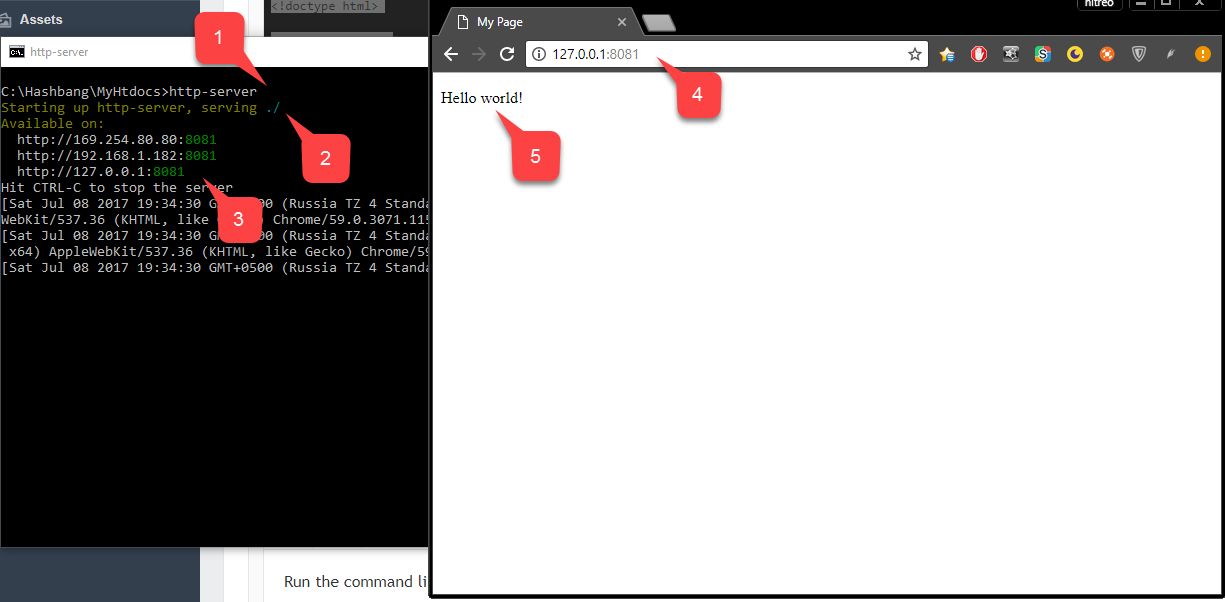This screenshot has width=1225, height=602.
Task: Open the Session Buddy "S" extension icon
Action: click(x=1042, y=54)
